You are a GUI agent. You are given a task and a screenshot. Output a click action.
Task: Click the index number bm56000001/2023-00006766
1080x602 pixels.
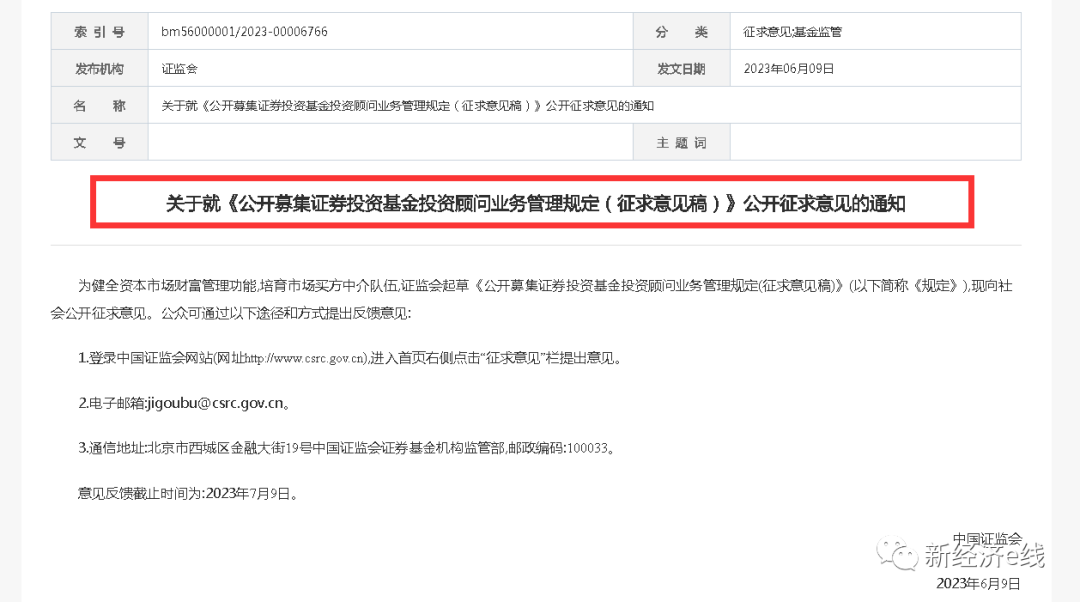(x=245, y=32)
